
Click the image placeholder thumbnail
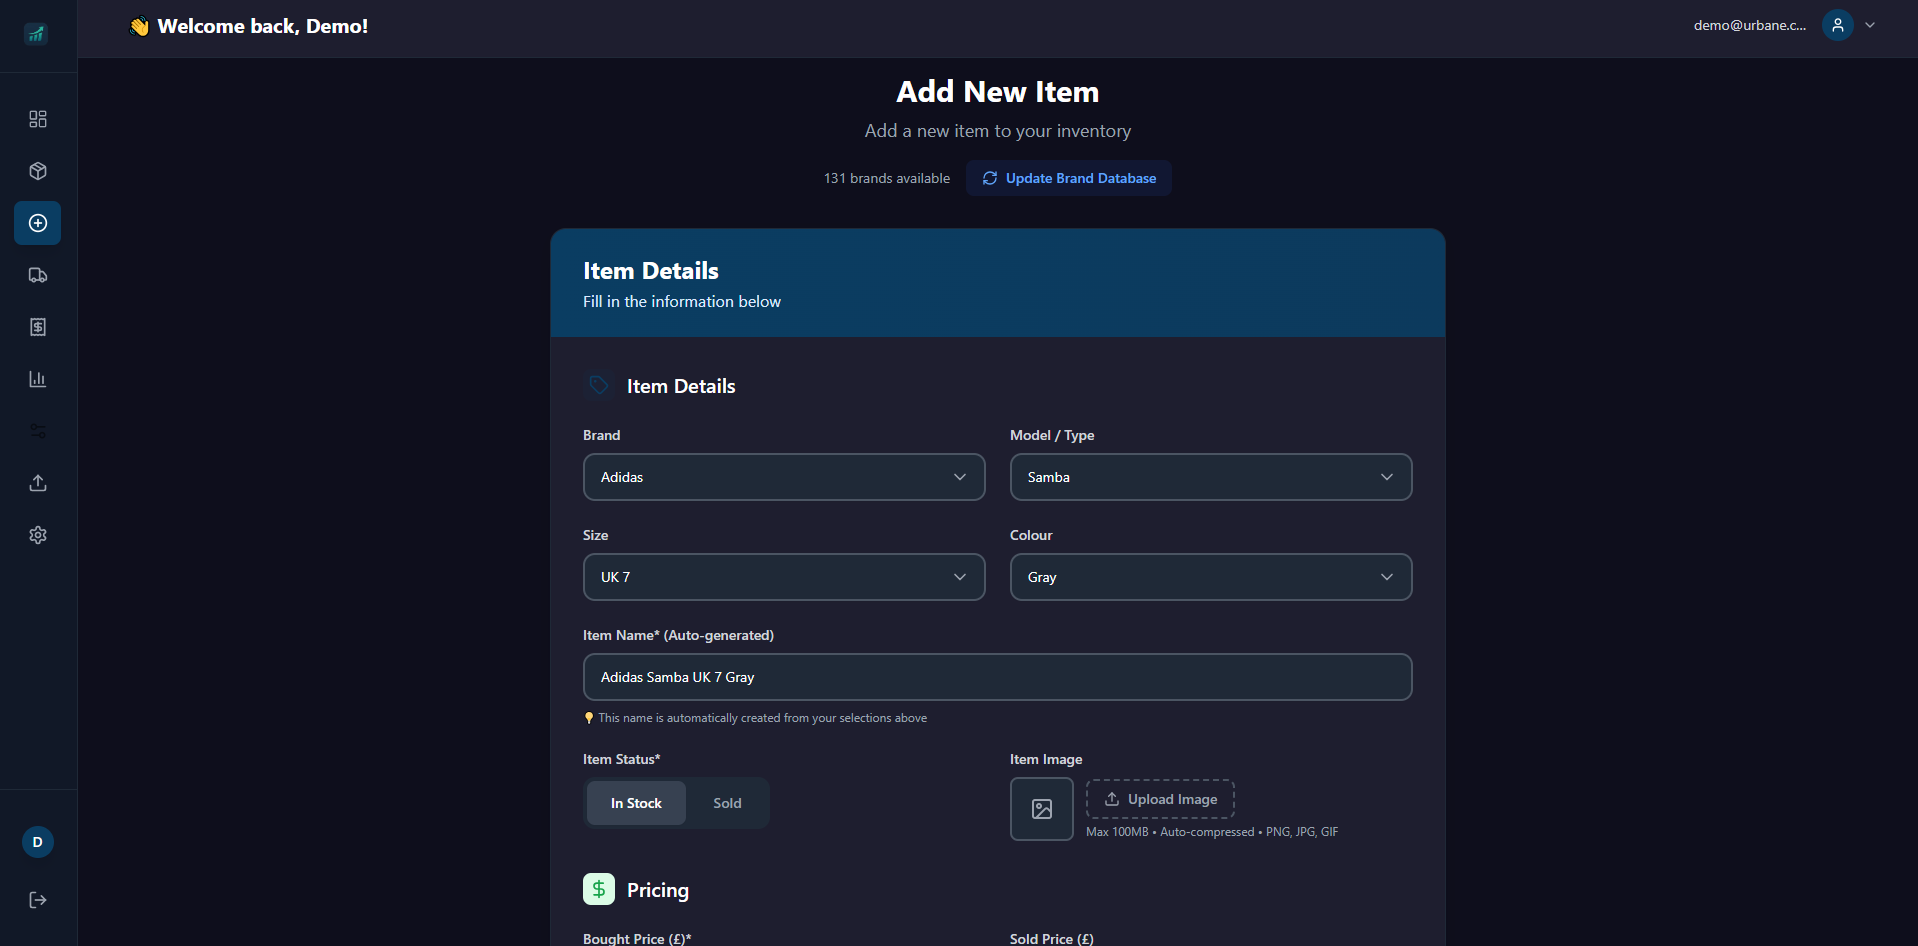(x=1042, y=809)
